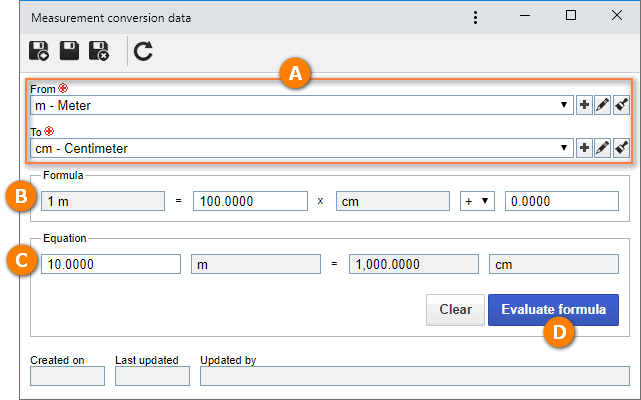Click the Refresh arrow icon

click(x=143, y=51)
